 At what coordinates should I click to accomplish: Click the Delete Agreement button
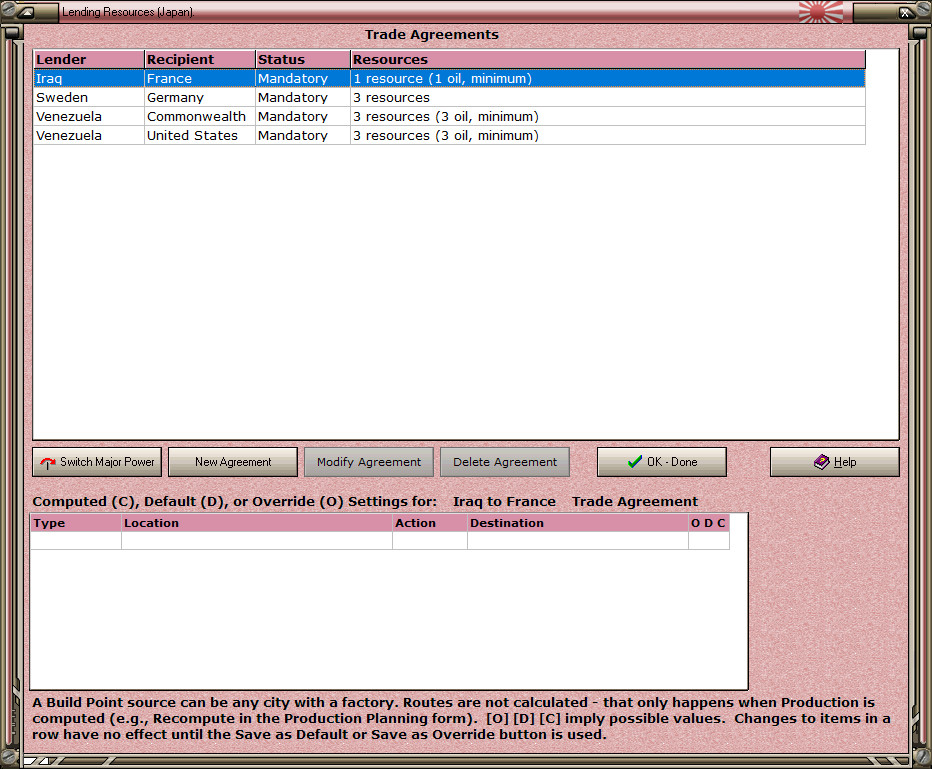505,462
